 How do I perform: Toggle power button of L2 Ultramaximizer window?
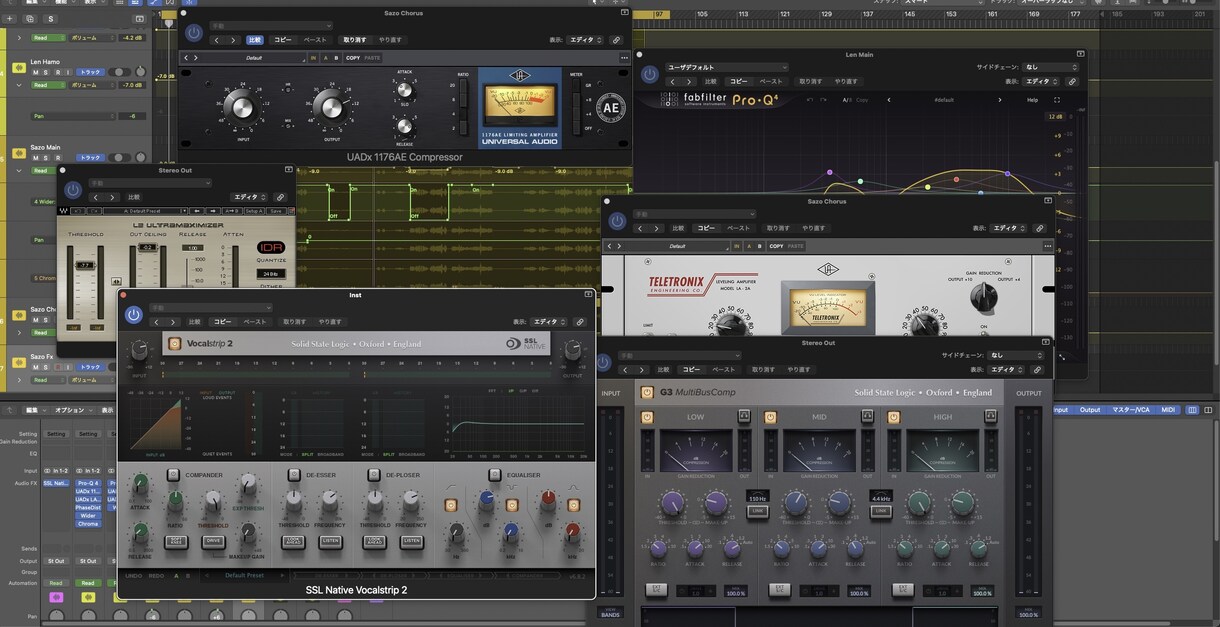click(x=72, y=190)
